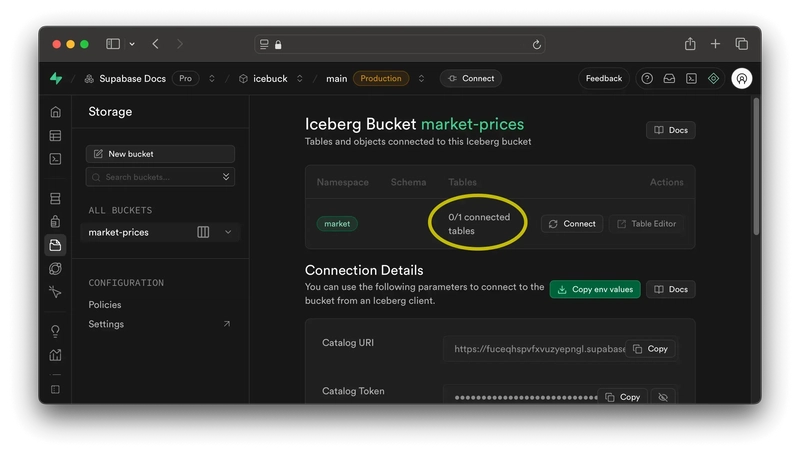The image size is (800, 455).
Task: Click the market namespace badge
Action: (x=337, y=223)
